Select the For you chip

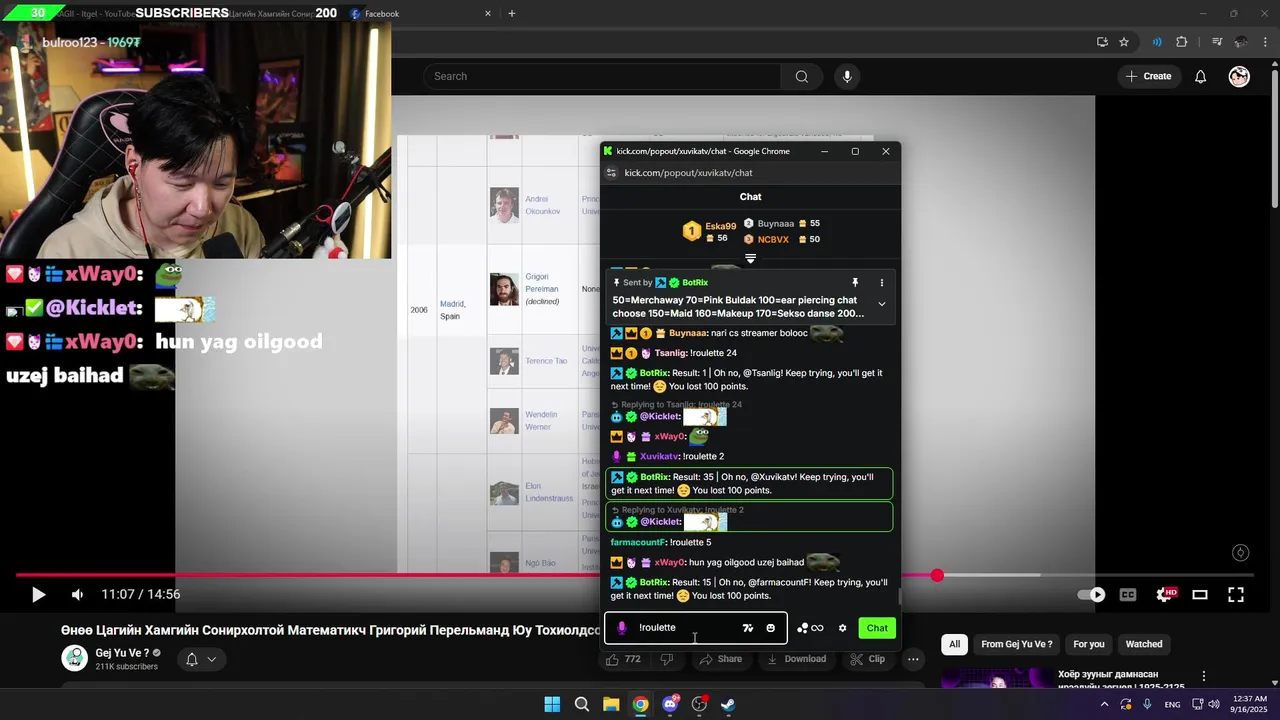click(x=1089, y=644)
